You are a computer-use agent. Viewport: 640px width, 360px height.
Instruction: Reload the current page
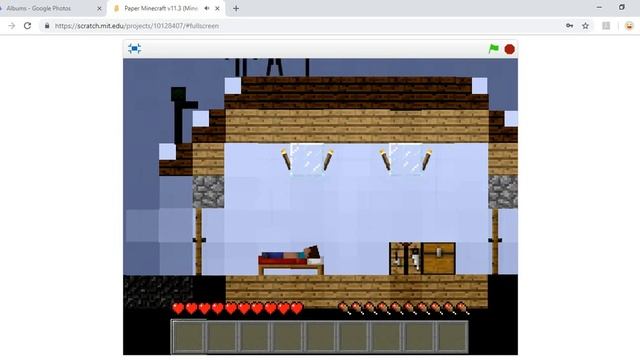[27, 26]
